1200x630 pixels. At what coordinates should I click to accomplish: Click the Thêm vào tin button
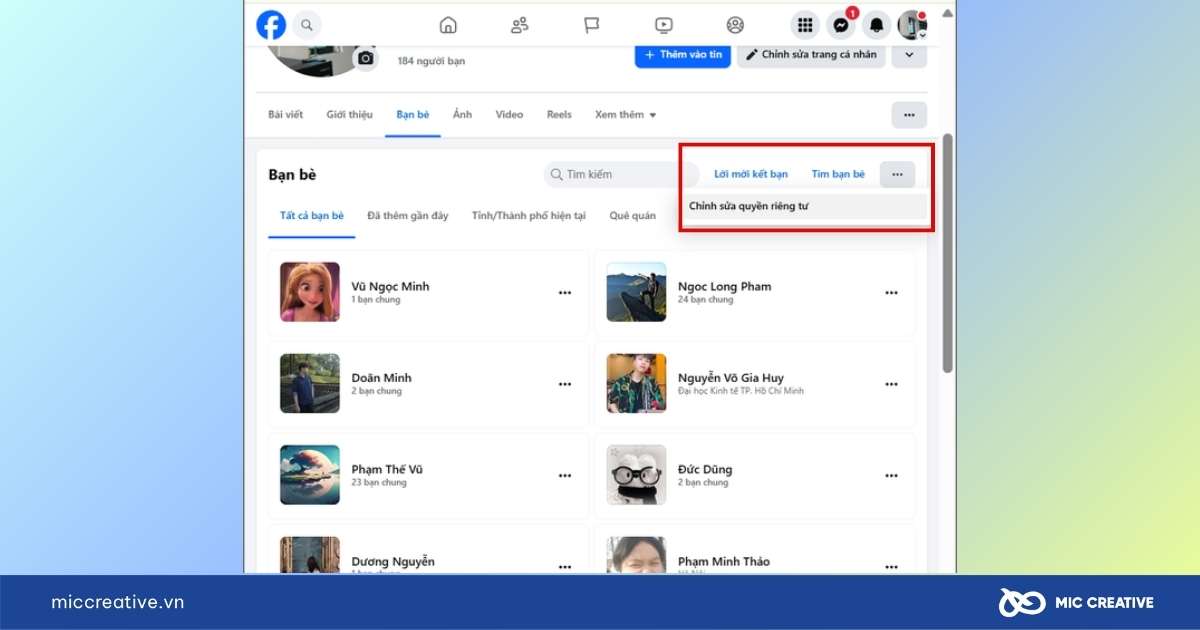pyautogui.click(x=683, y=55)
